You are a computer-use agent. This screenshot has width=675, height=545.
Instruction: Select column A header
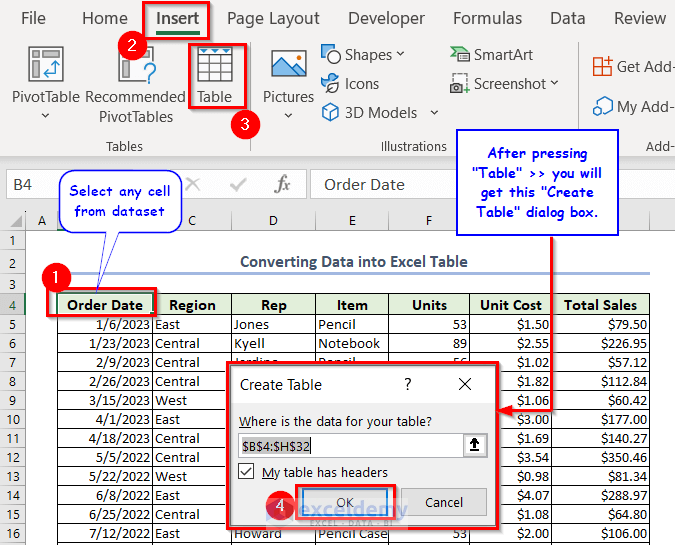tap(42, 221)
